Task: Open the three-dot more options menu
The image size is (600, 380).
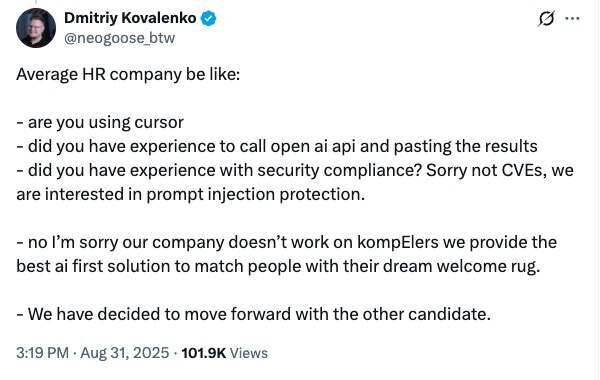Action: (x=572, y=18)
